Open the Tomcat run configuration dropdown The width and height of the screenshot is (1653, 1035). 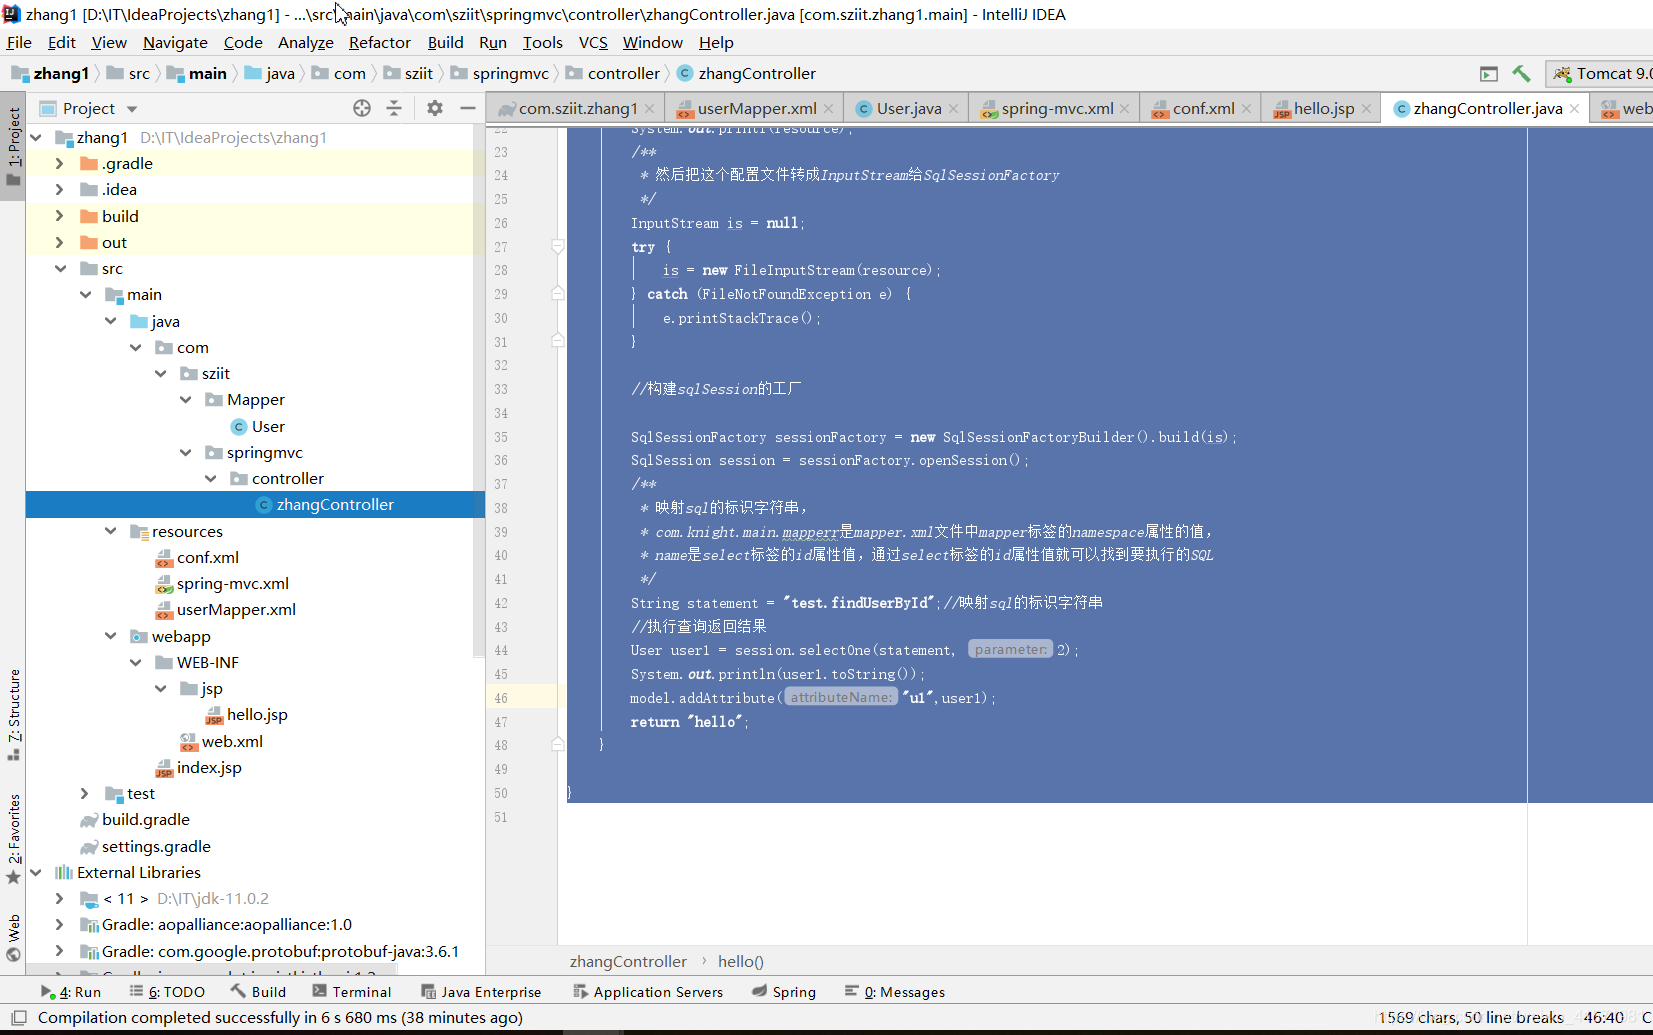pos(1601,73)
